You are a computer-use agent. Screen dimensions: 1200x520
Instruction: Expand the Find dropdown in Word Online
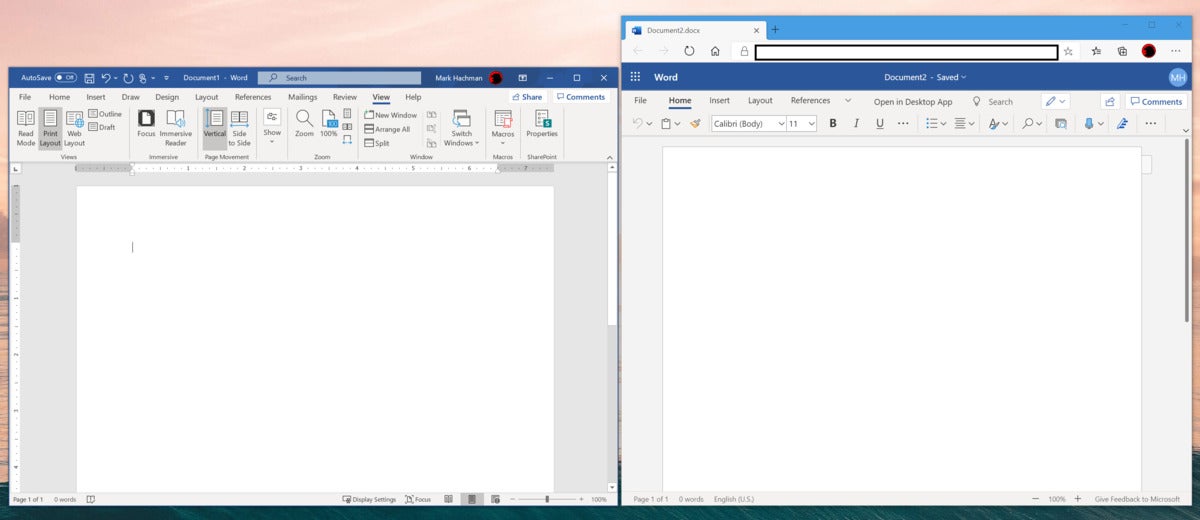click(x=1040, y=123)
